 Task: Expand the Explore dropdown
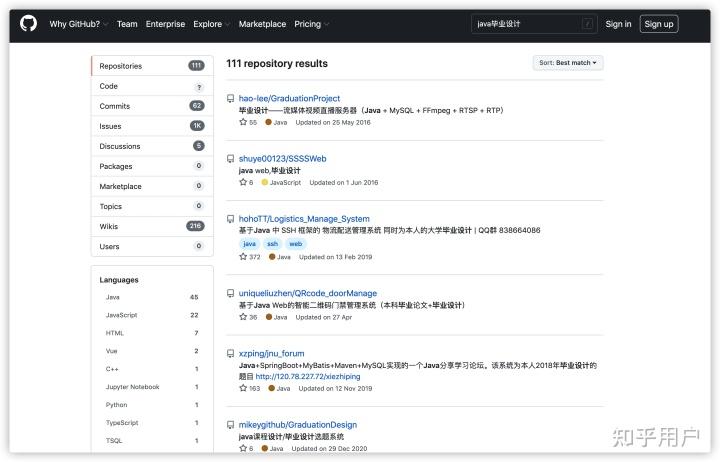(x=211, y=24)
